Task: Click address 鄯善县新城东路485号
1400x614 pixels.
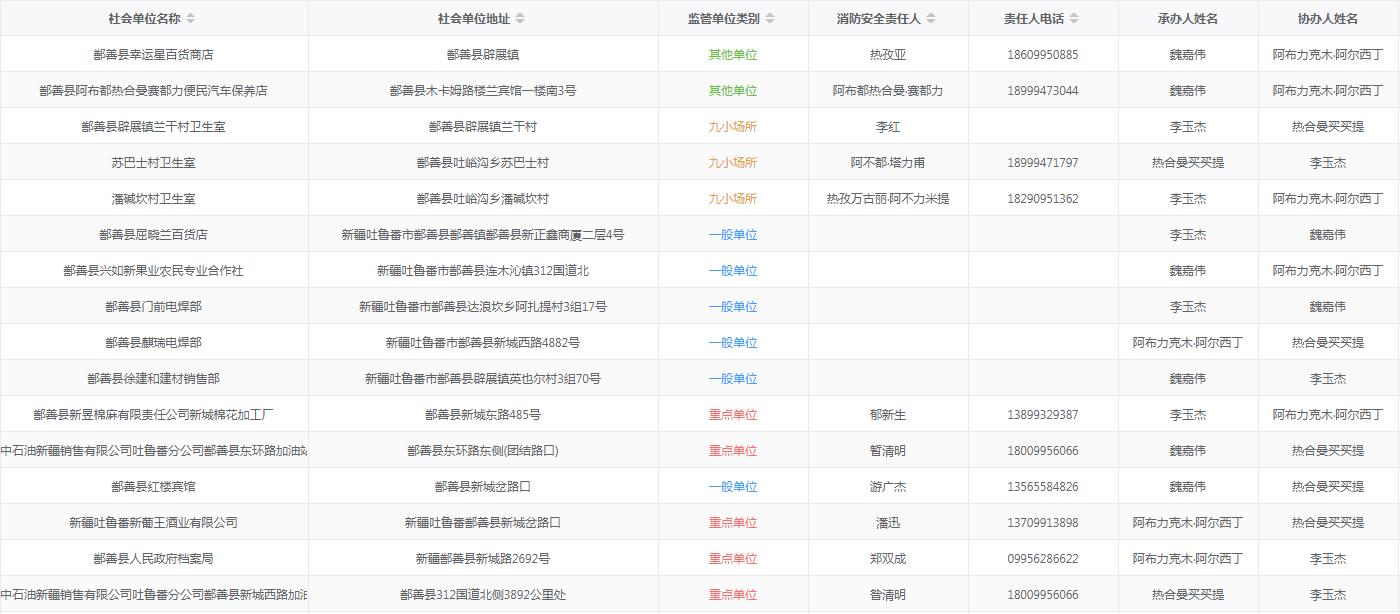Action: 482,415
